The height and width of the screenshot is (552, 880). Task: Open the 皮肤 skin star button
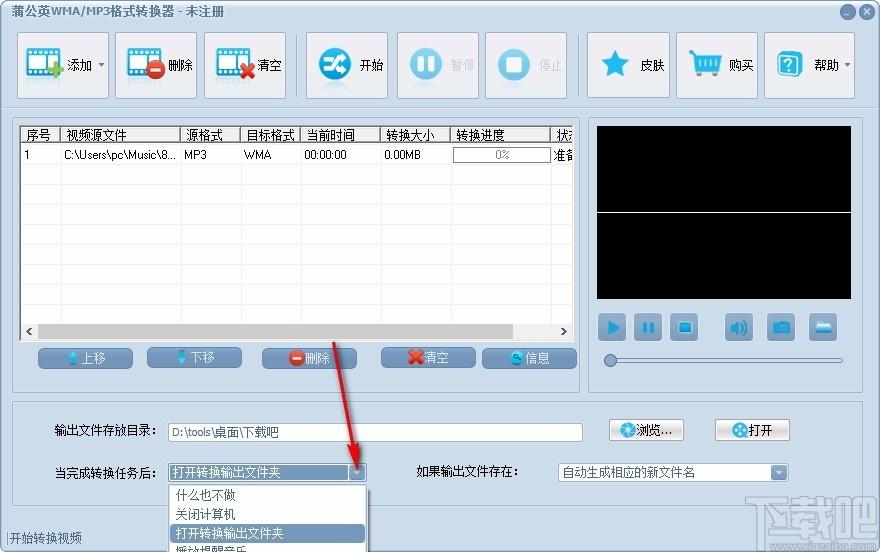coord(628,66)
